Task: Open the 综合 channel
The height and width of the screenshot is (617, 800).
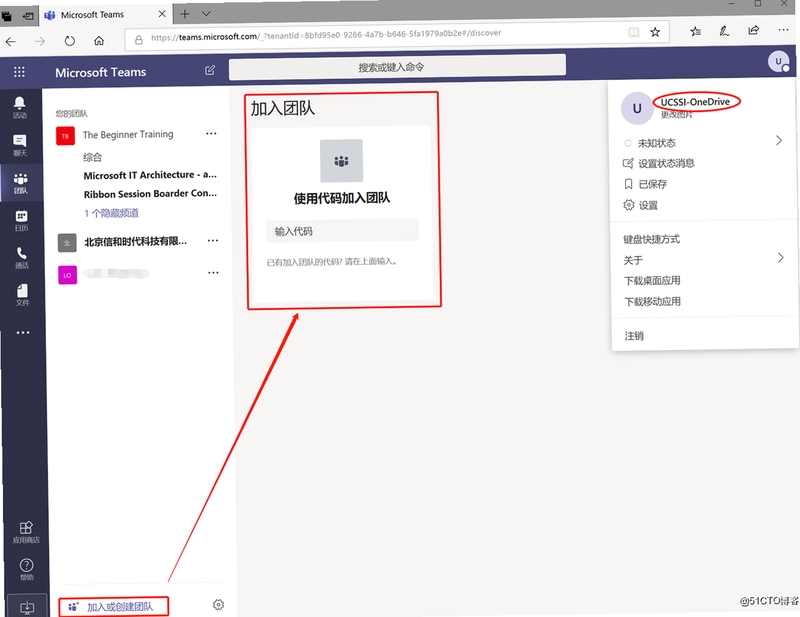Action: pos(92,157)
